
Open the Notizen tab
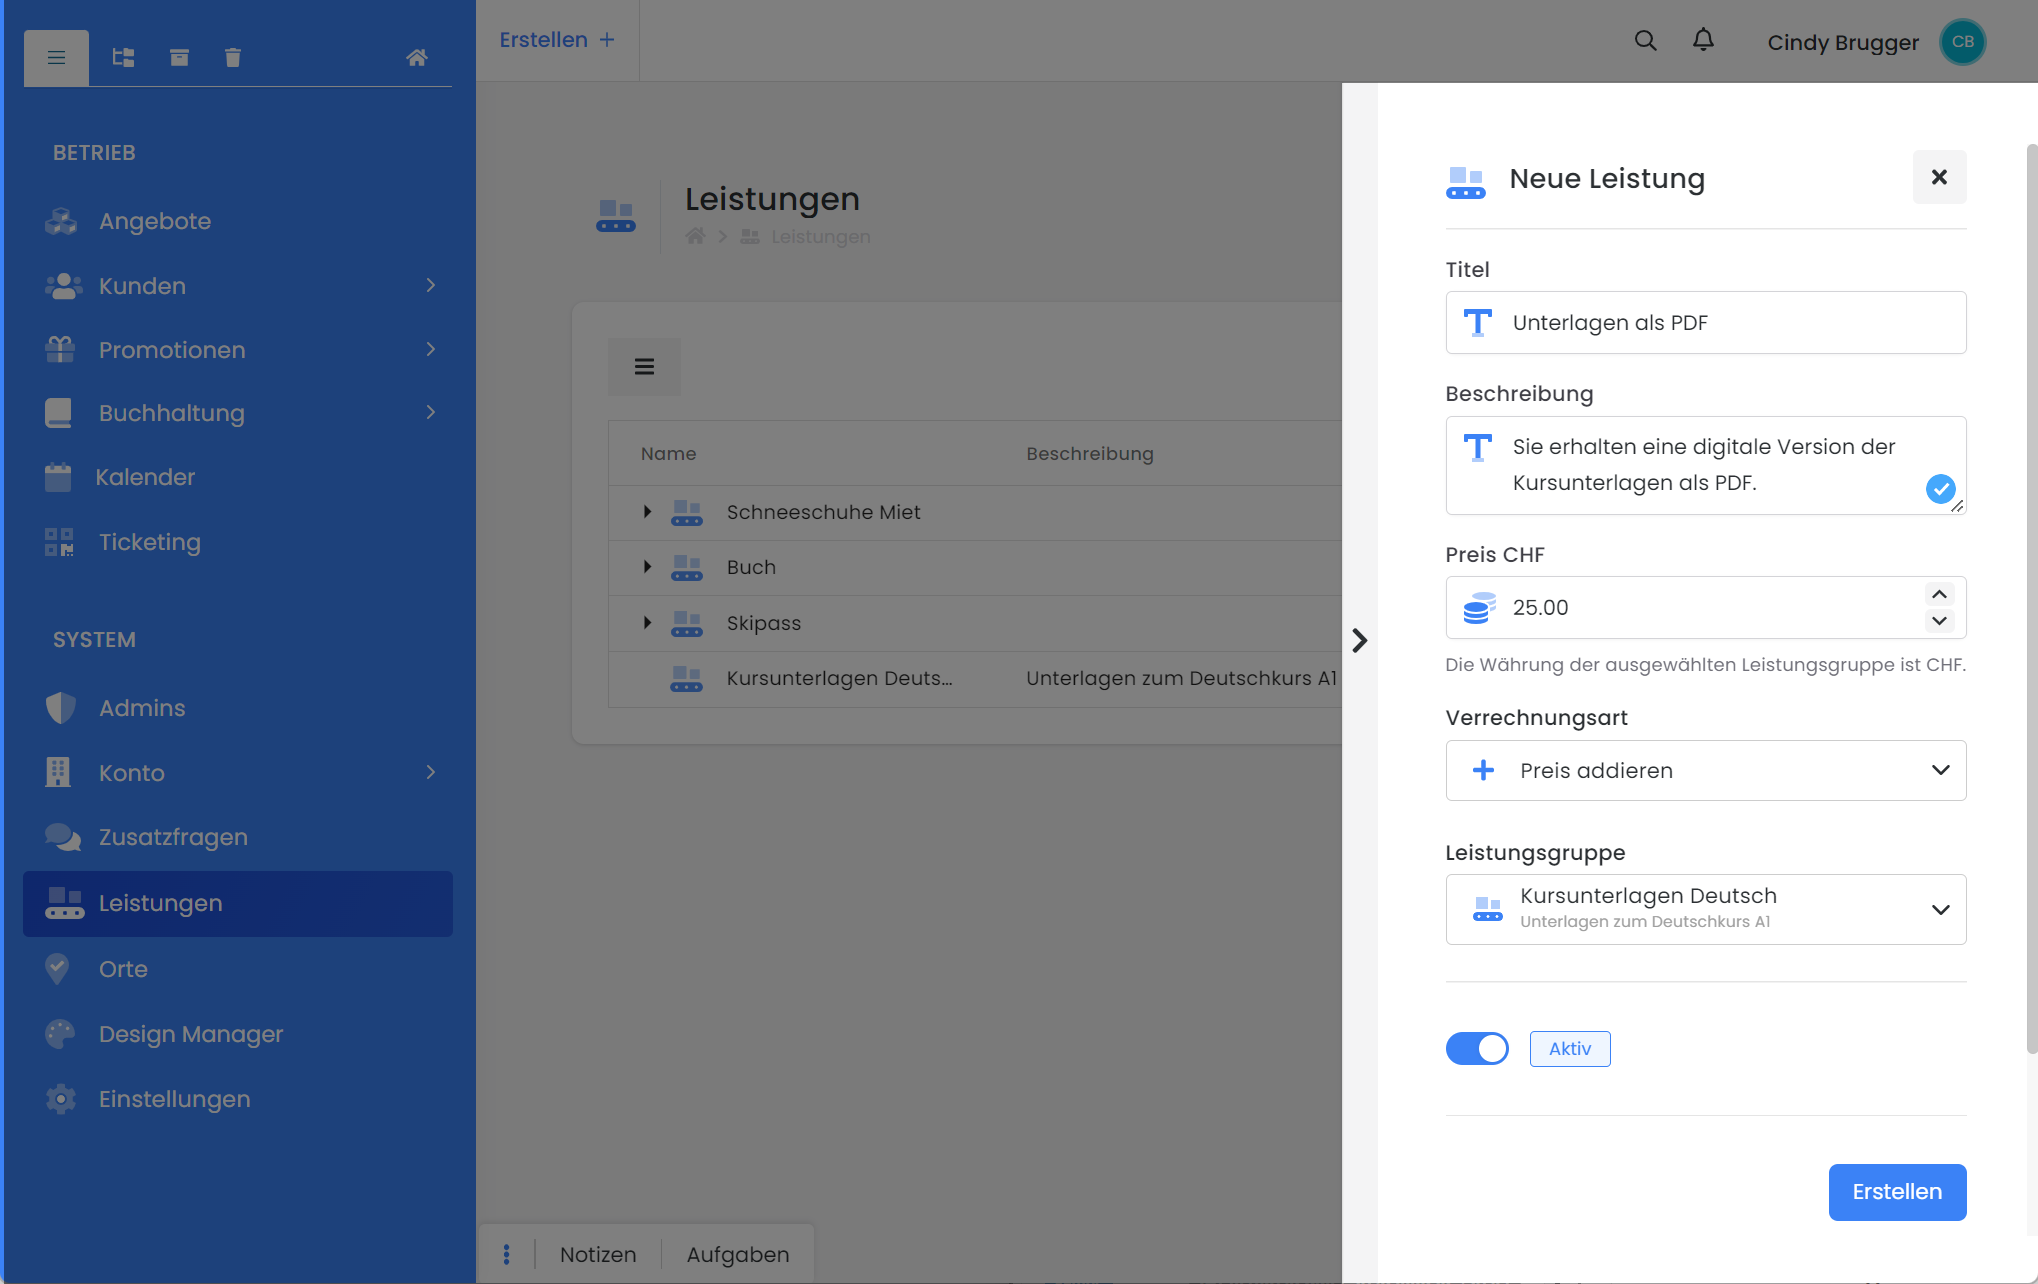(598, 1254)
